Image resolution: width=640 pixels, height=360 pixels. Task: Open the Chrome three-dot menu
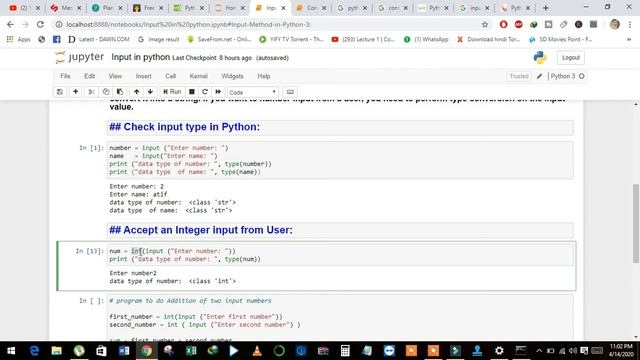click(x=630, y=24)
